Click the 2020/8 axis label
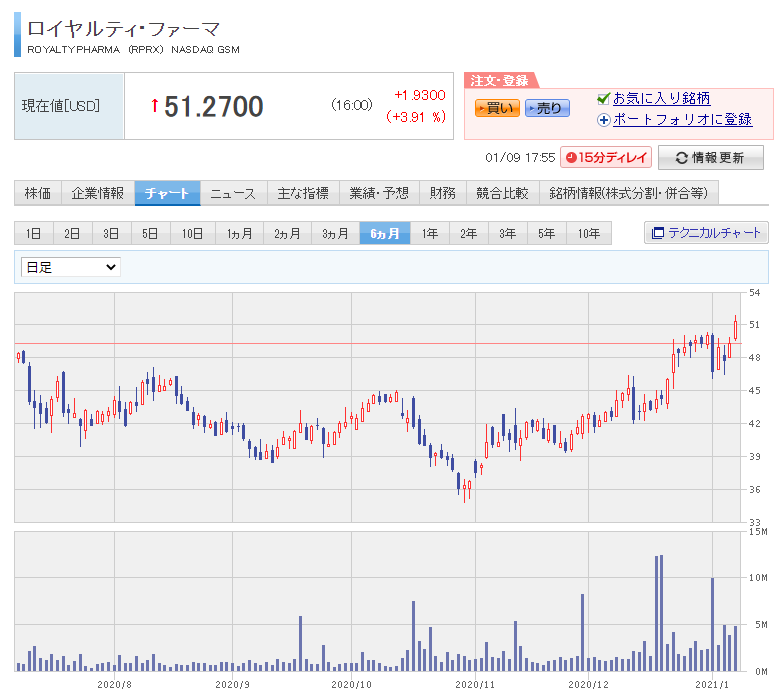 (x=114, y=685)
